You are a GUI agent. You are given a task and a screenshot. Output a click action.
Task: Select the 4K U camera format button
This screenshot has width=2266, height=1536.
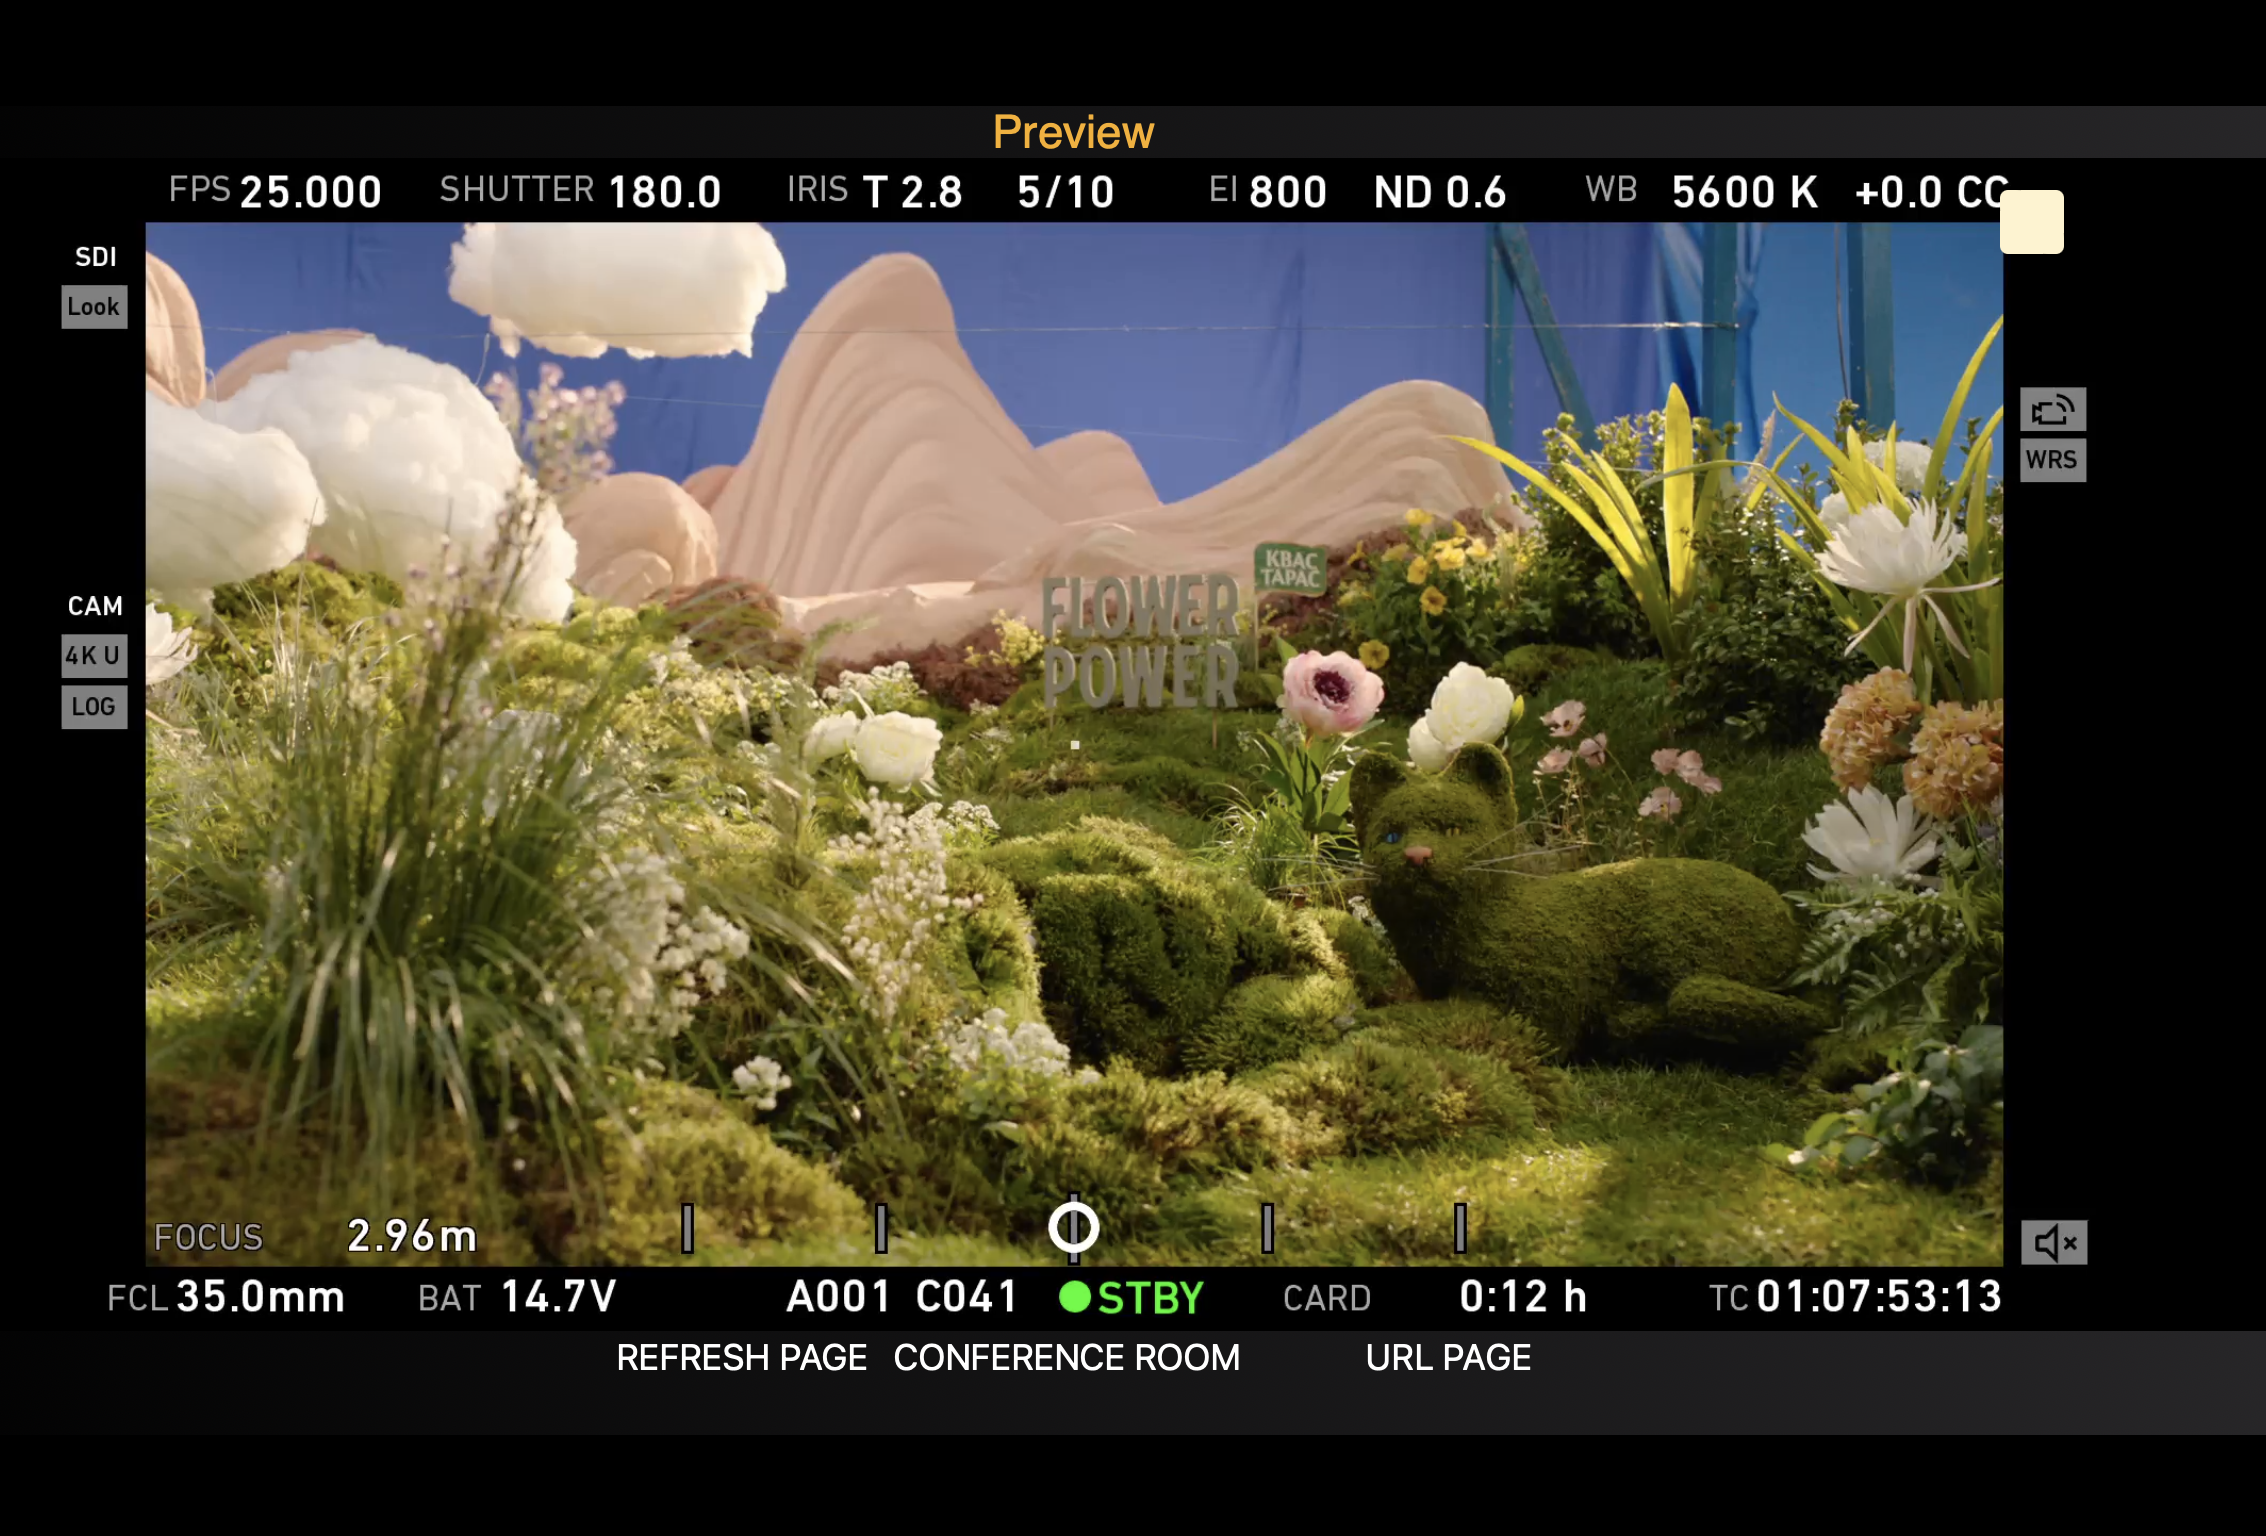[94, 656]
